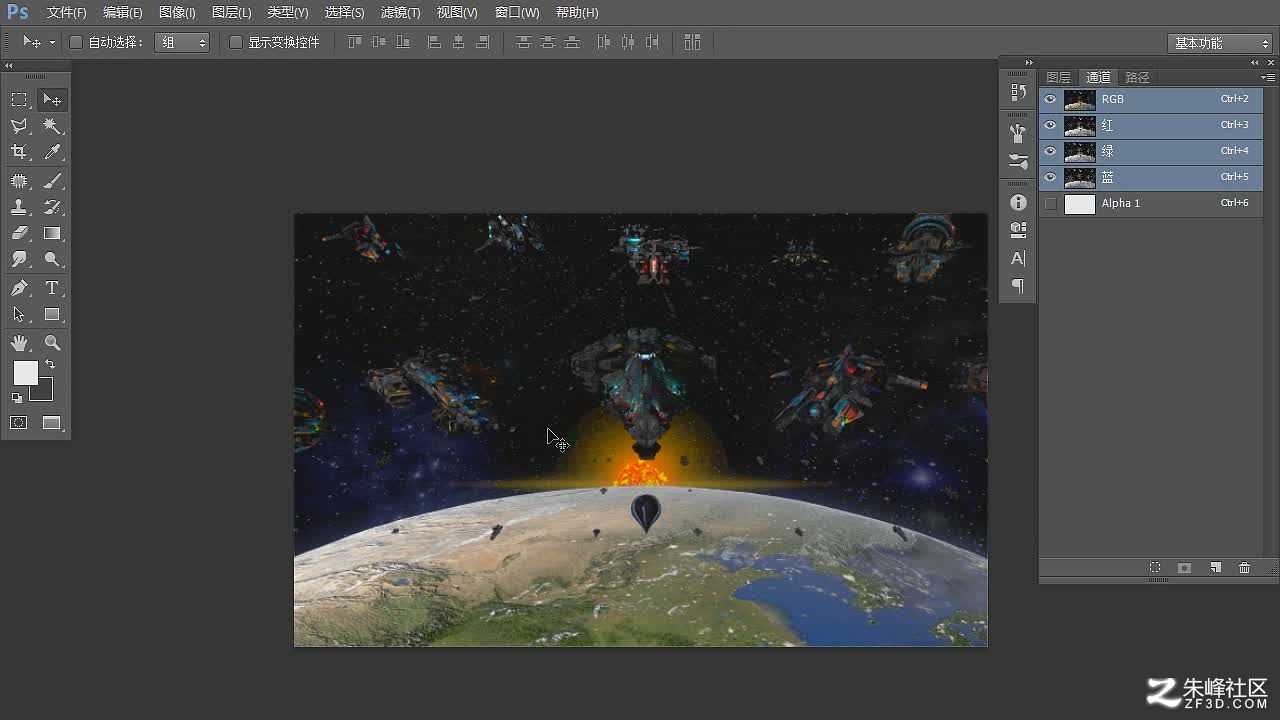Toggle Quick Mask mode
The image size is (1280, 720).
pyautogui.click(x=19, y=423)
